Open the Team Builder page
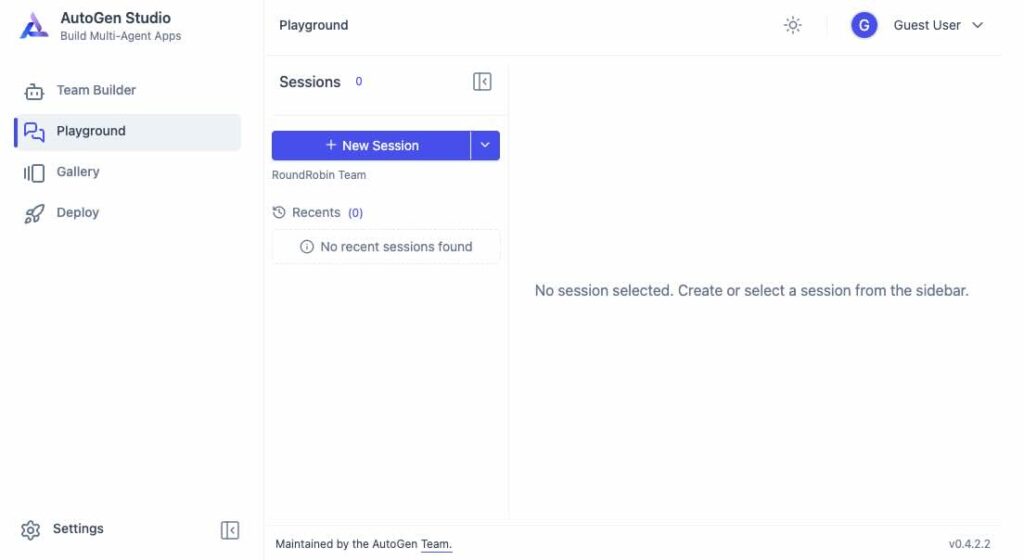 click(96, 90)
